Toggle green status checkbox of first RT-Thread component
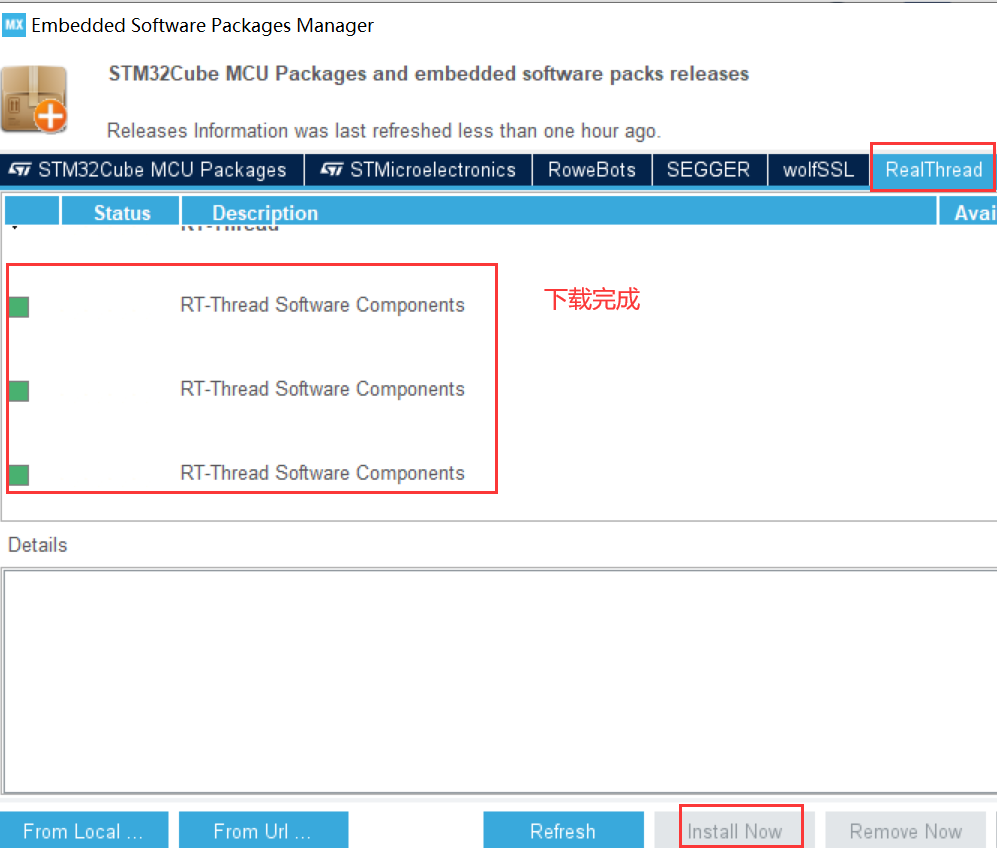The image size is (997, 848). [18, 307]
